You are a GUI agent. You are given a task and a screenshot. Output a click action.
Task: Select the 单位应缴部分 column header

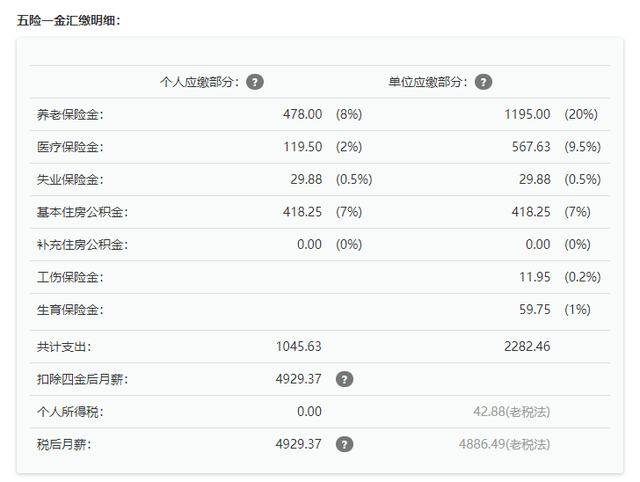[428, 82]
